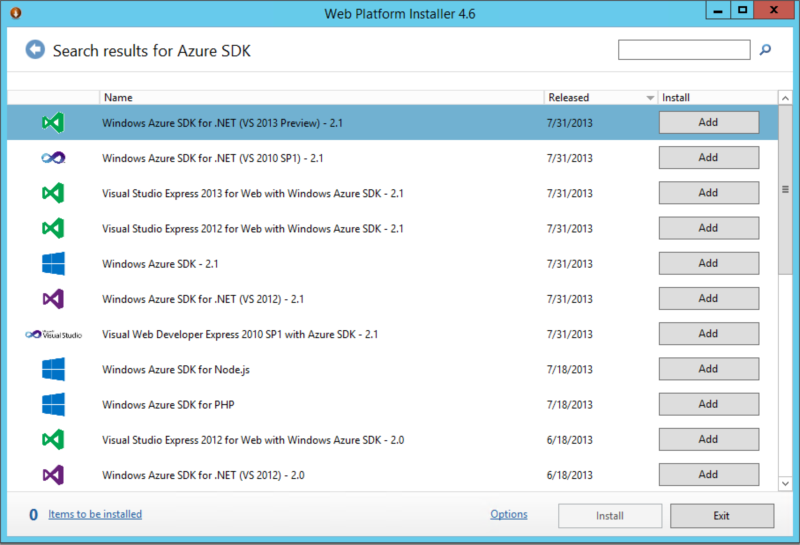800x545 pixels.
Task: Click the scrollbar down arrow
Action: 786,483
